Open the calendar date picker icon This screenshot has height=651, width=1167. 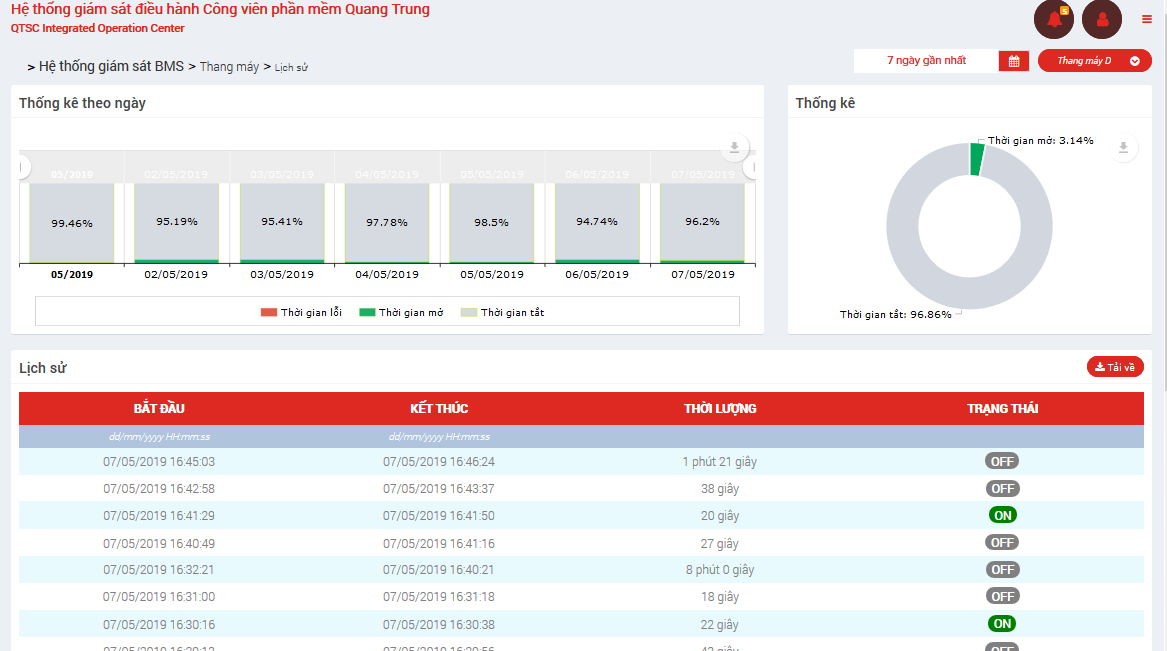[1014, 61]
